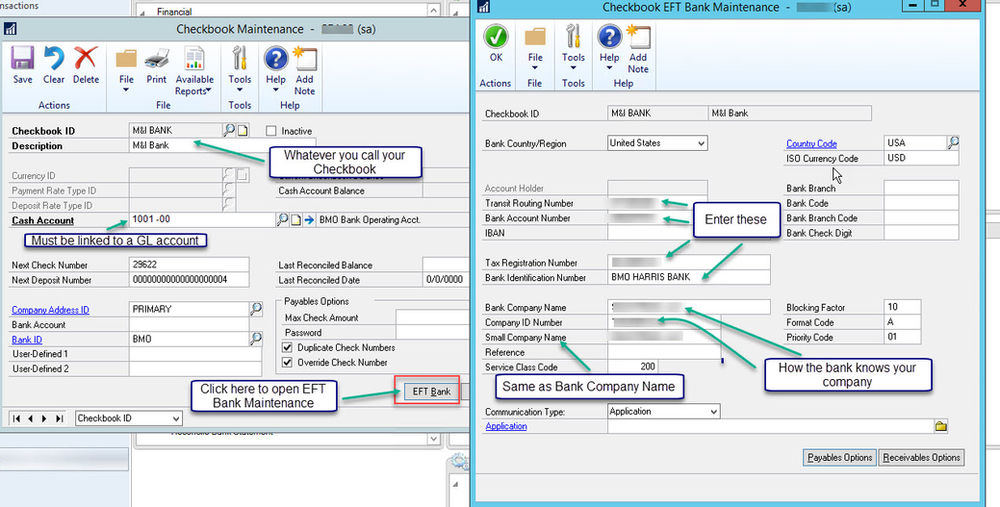The width and height of the screenshot is (1000, 507).
Task: Click blue arrow expansion beside Cash Account
Action: [309, 219]
